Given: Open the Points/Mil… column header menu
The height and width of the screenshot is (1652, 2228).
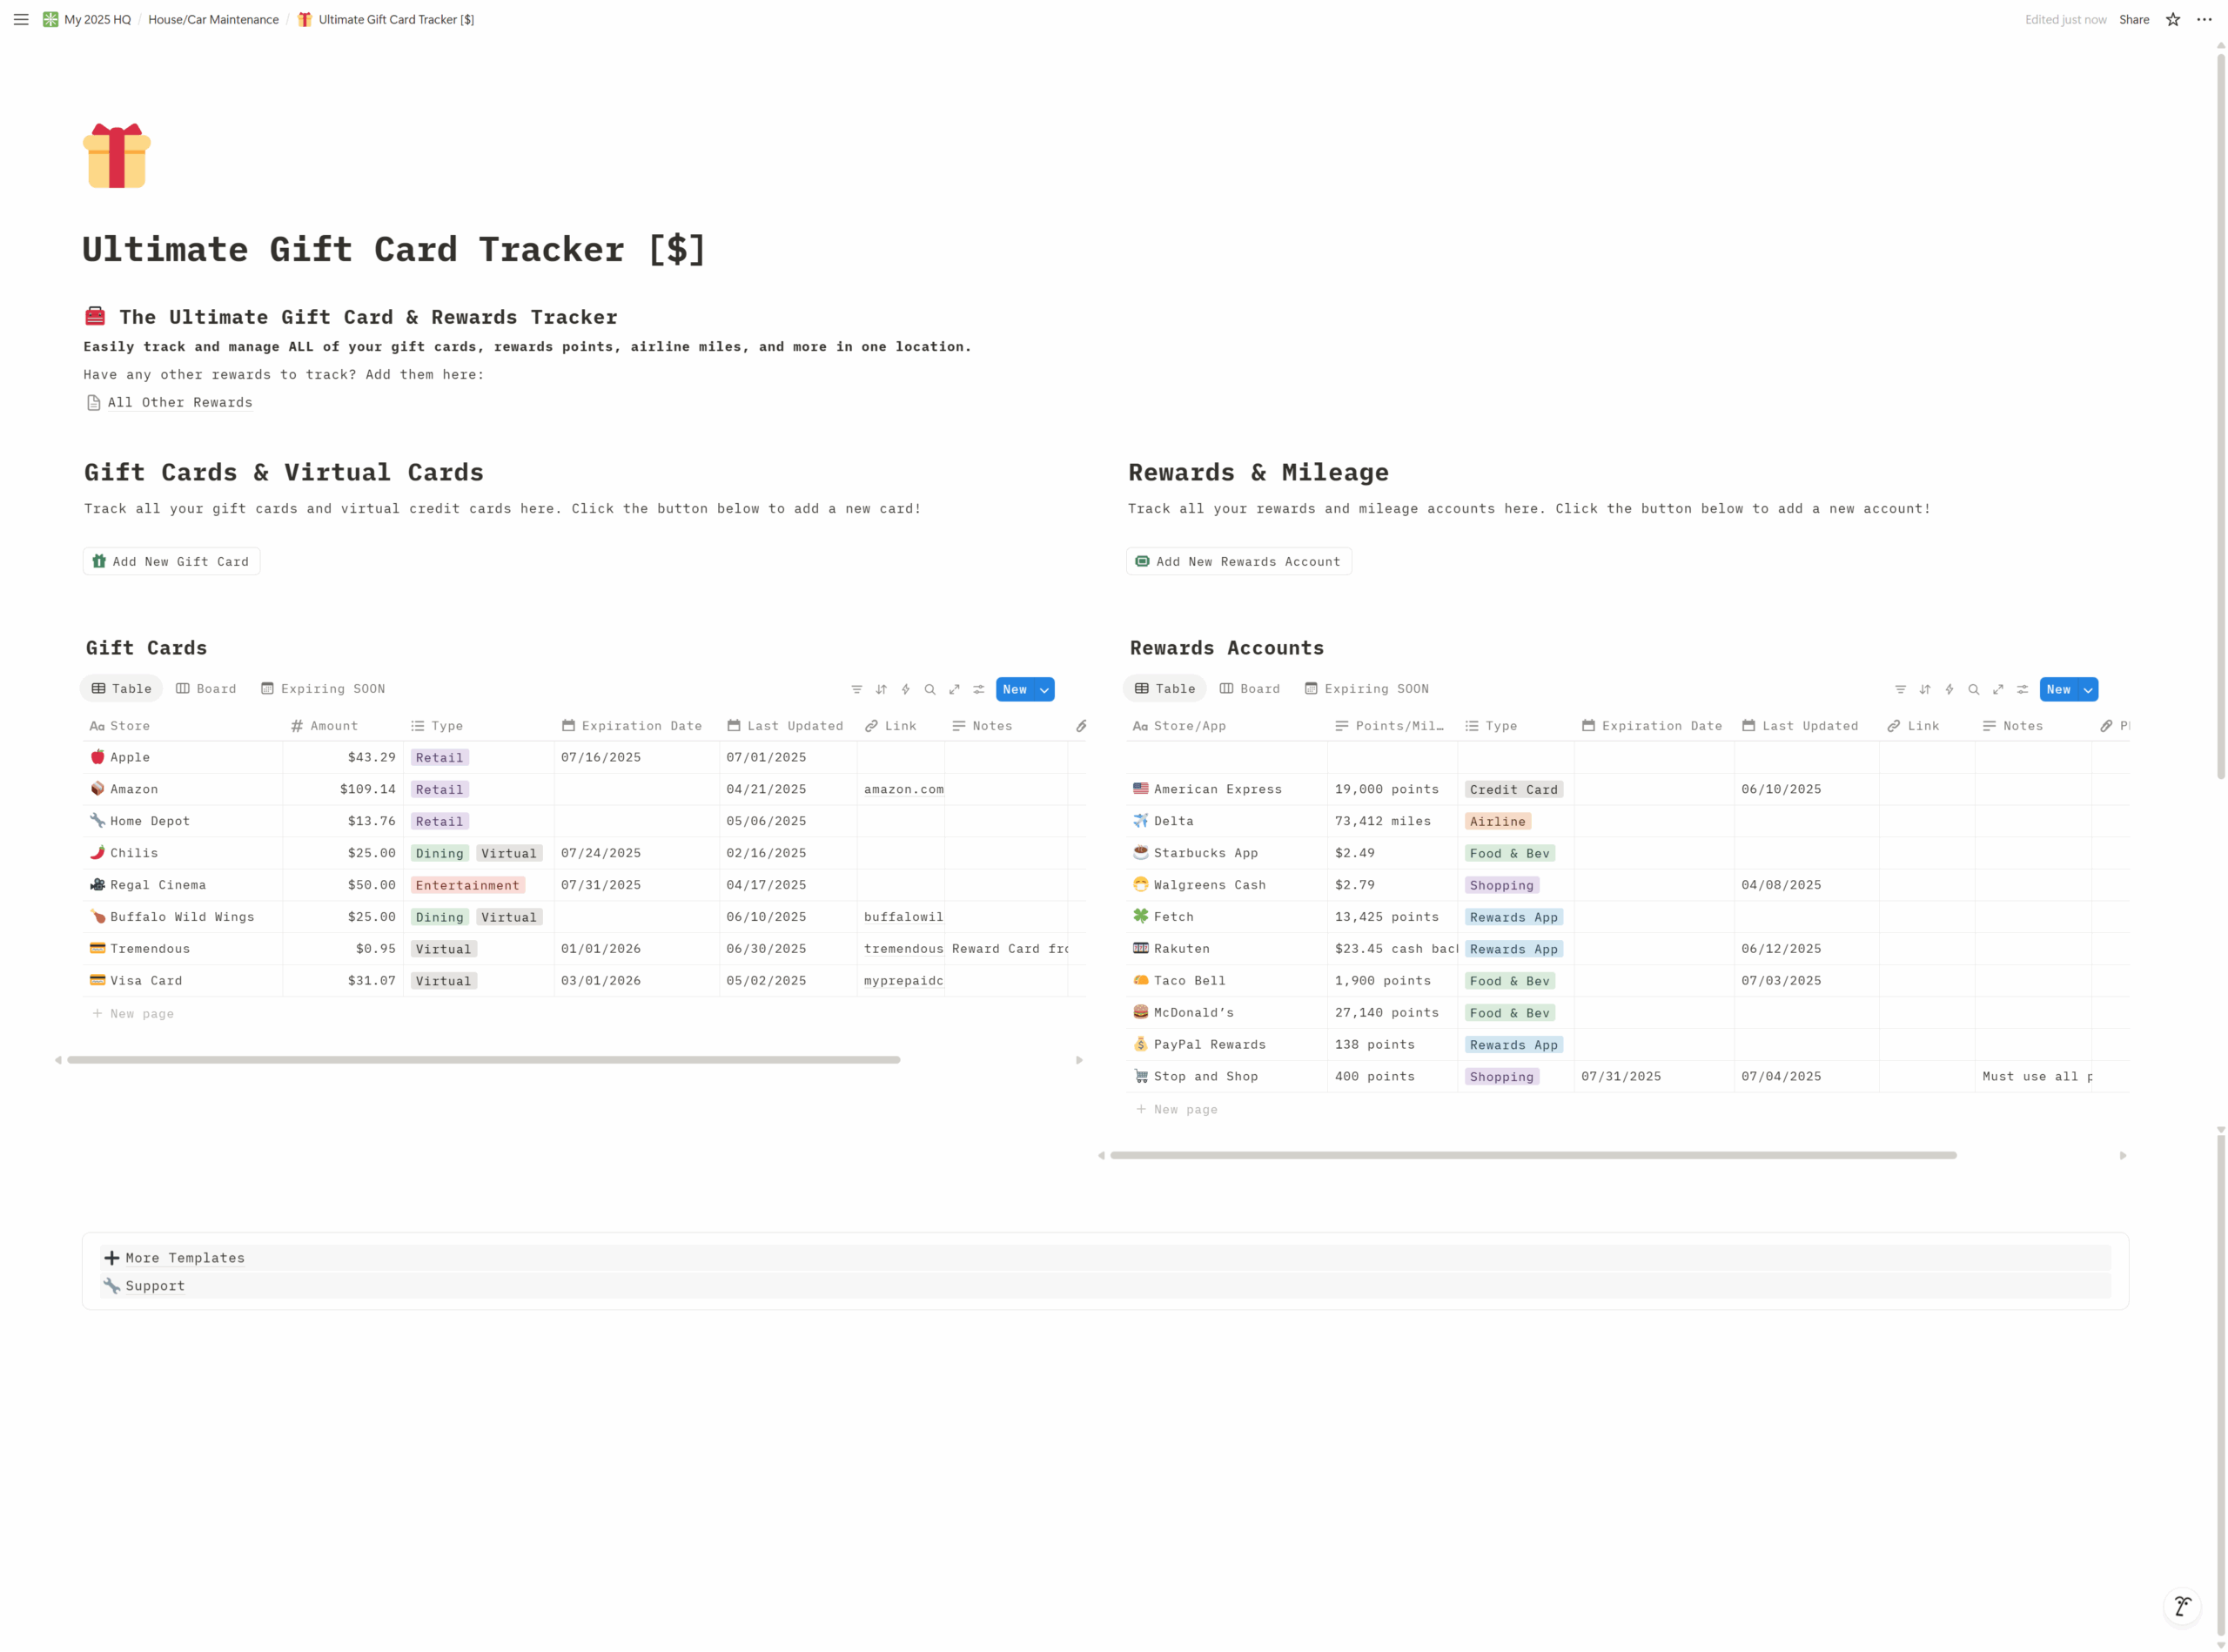Looking at the screenshot, I should [x=1392, y=726].
